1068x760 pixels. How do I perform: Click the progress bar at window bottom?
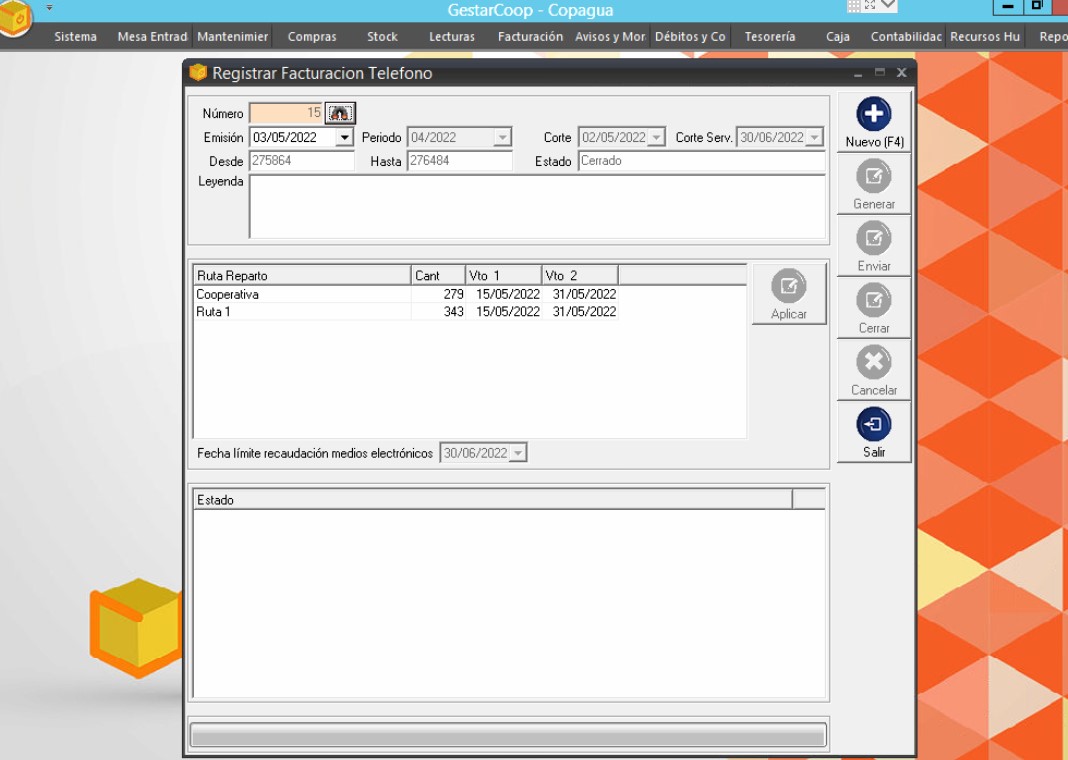tap(508, 735)
